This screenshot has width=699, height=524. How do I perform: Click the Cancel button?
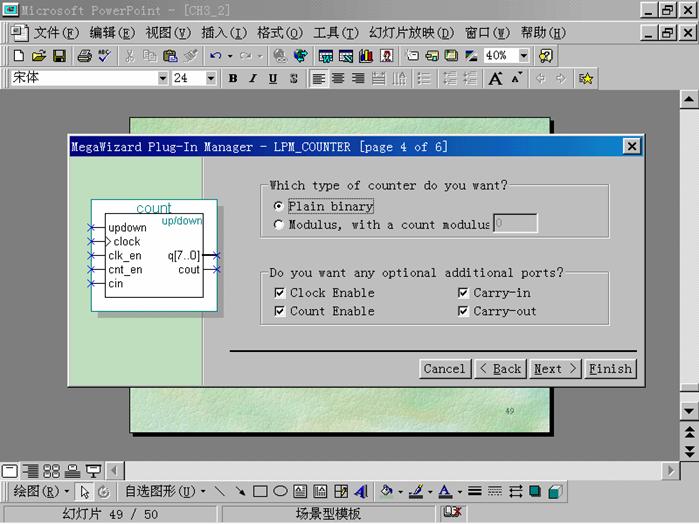pyautogui.click(x=445, y=369)
